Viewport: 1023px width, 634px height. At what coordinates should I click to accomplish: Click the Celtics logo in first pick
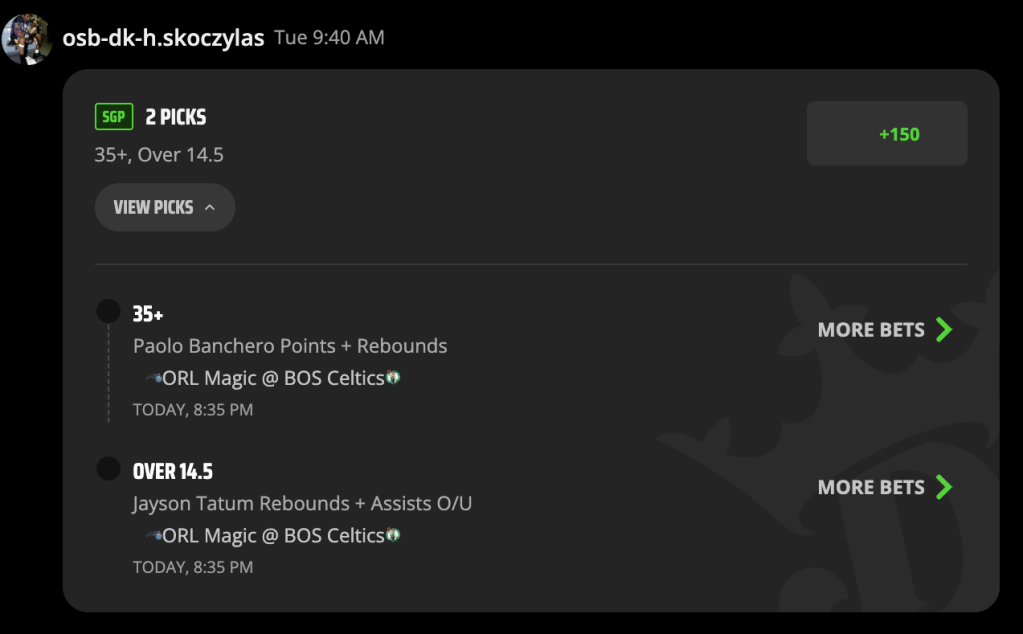pyautogui.click(x=393, y=377)
